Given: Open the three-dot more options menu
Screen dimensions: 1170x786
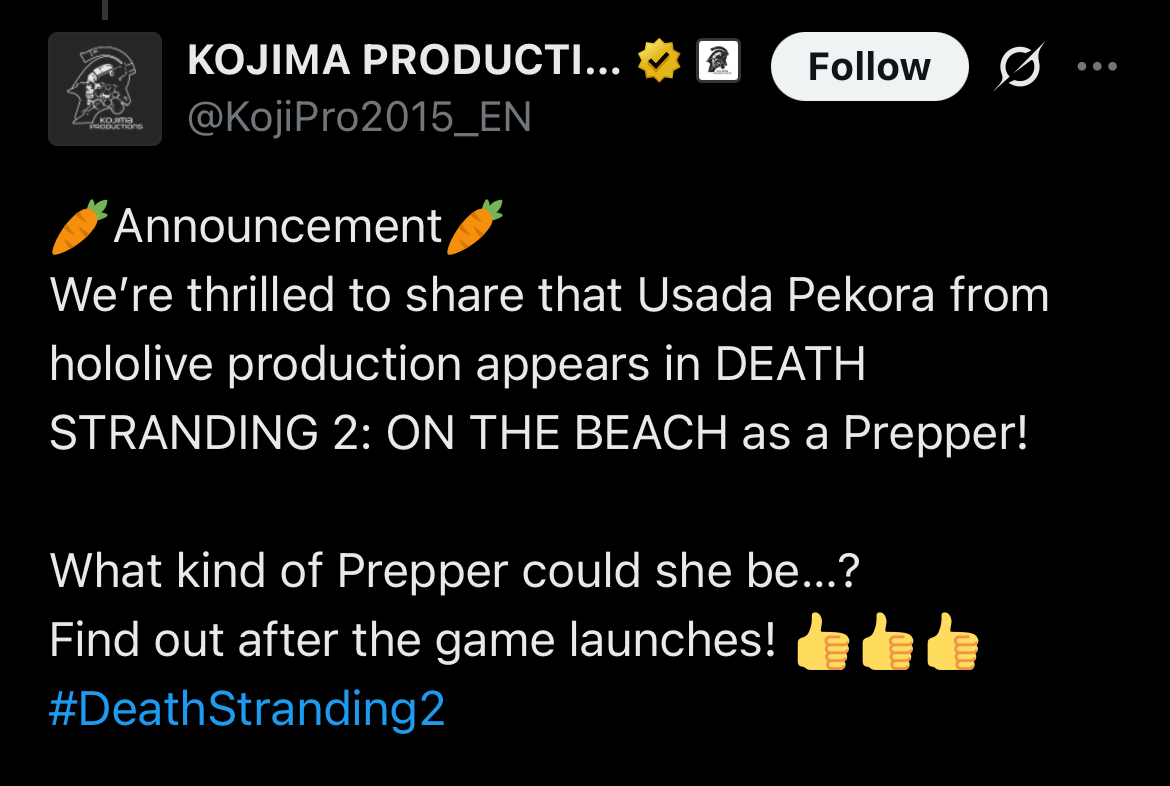Looking at the screenshot, I should 1096,67.
